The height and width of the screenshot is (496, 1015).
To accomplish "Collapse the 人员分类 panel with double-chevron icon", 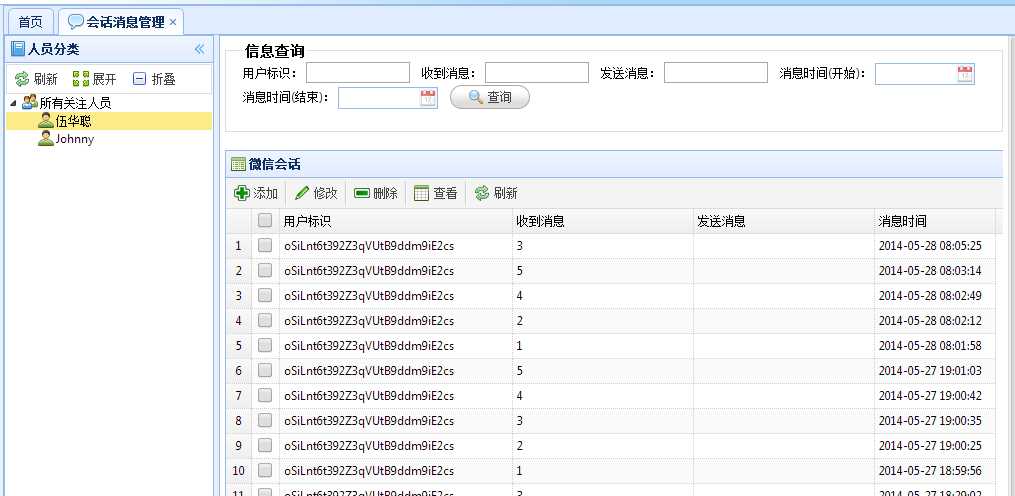I will coord(199,49).
